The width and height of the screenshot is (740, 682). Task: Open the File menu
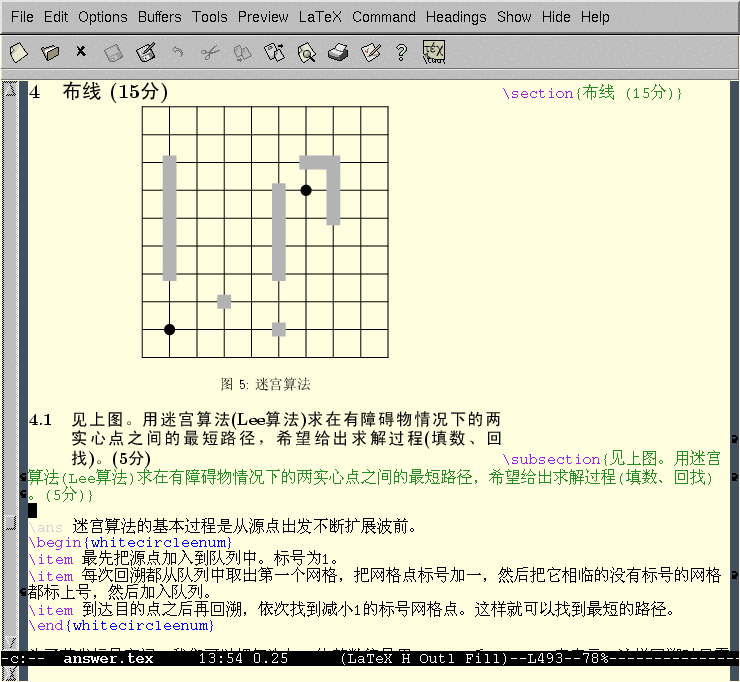pos(22,17)
